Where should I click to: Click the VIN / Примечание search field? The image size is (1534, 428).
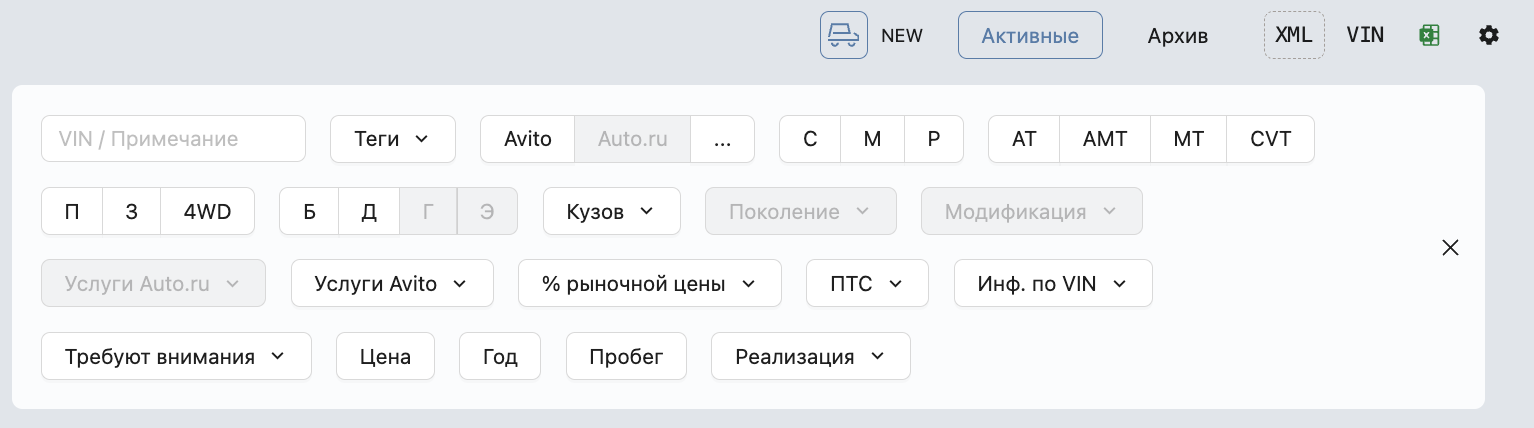point(173,139)
